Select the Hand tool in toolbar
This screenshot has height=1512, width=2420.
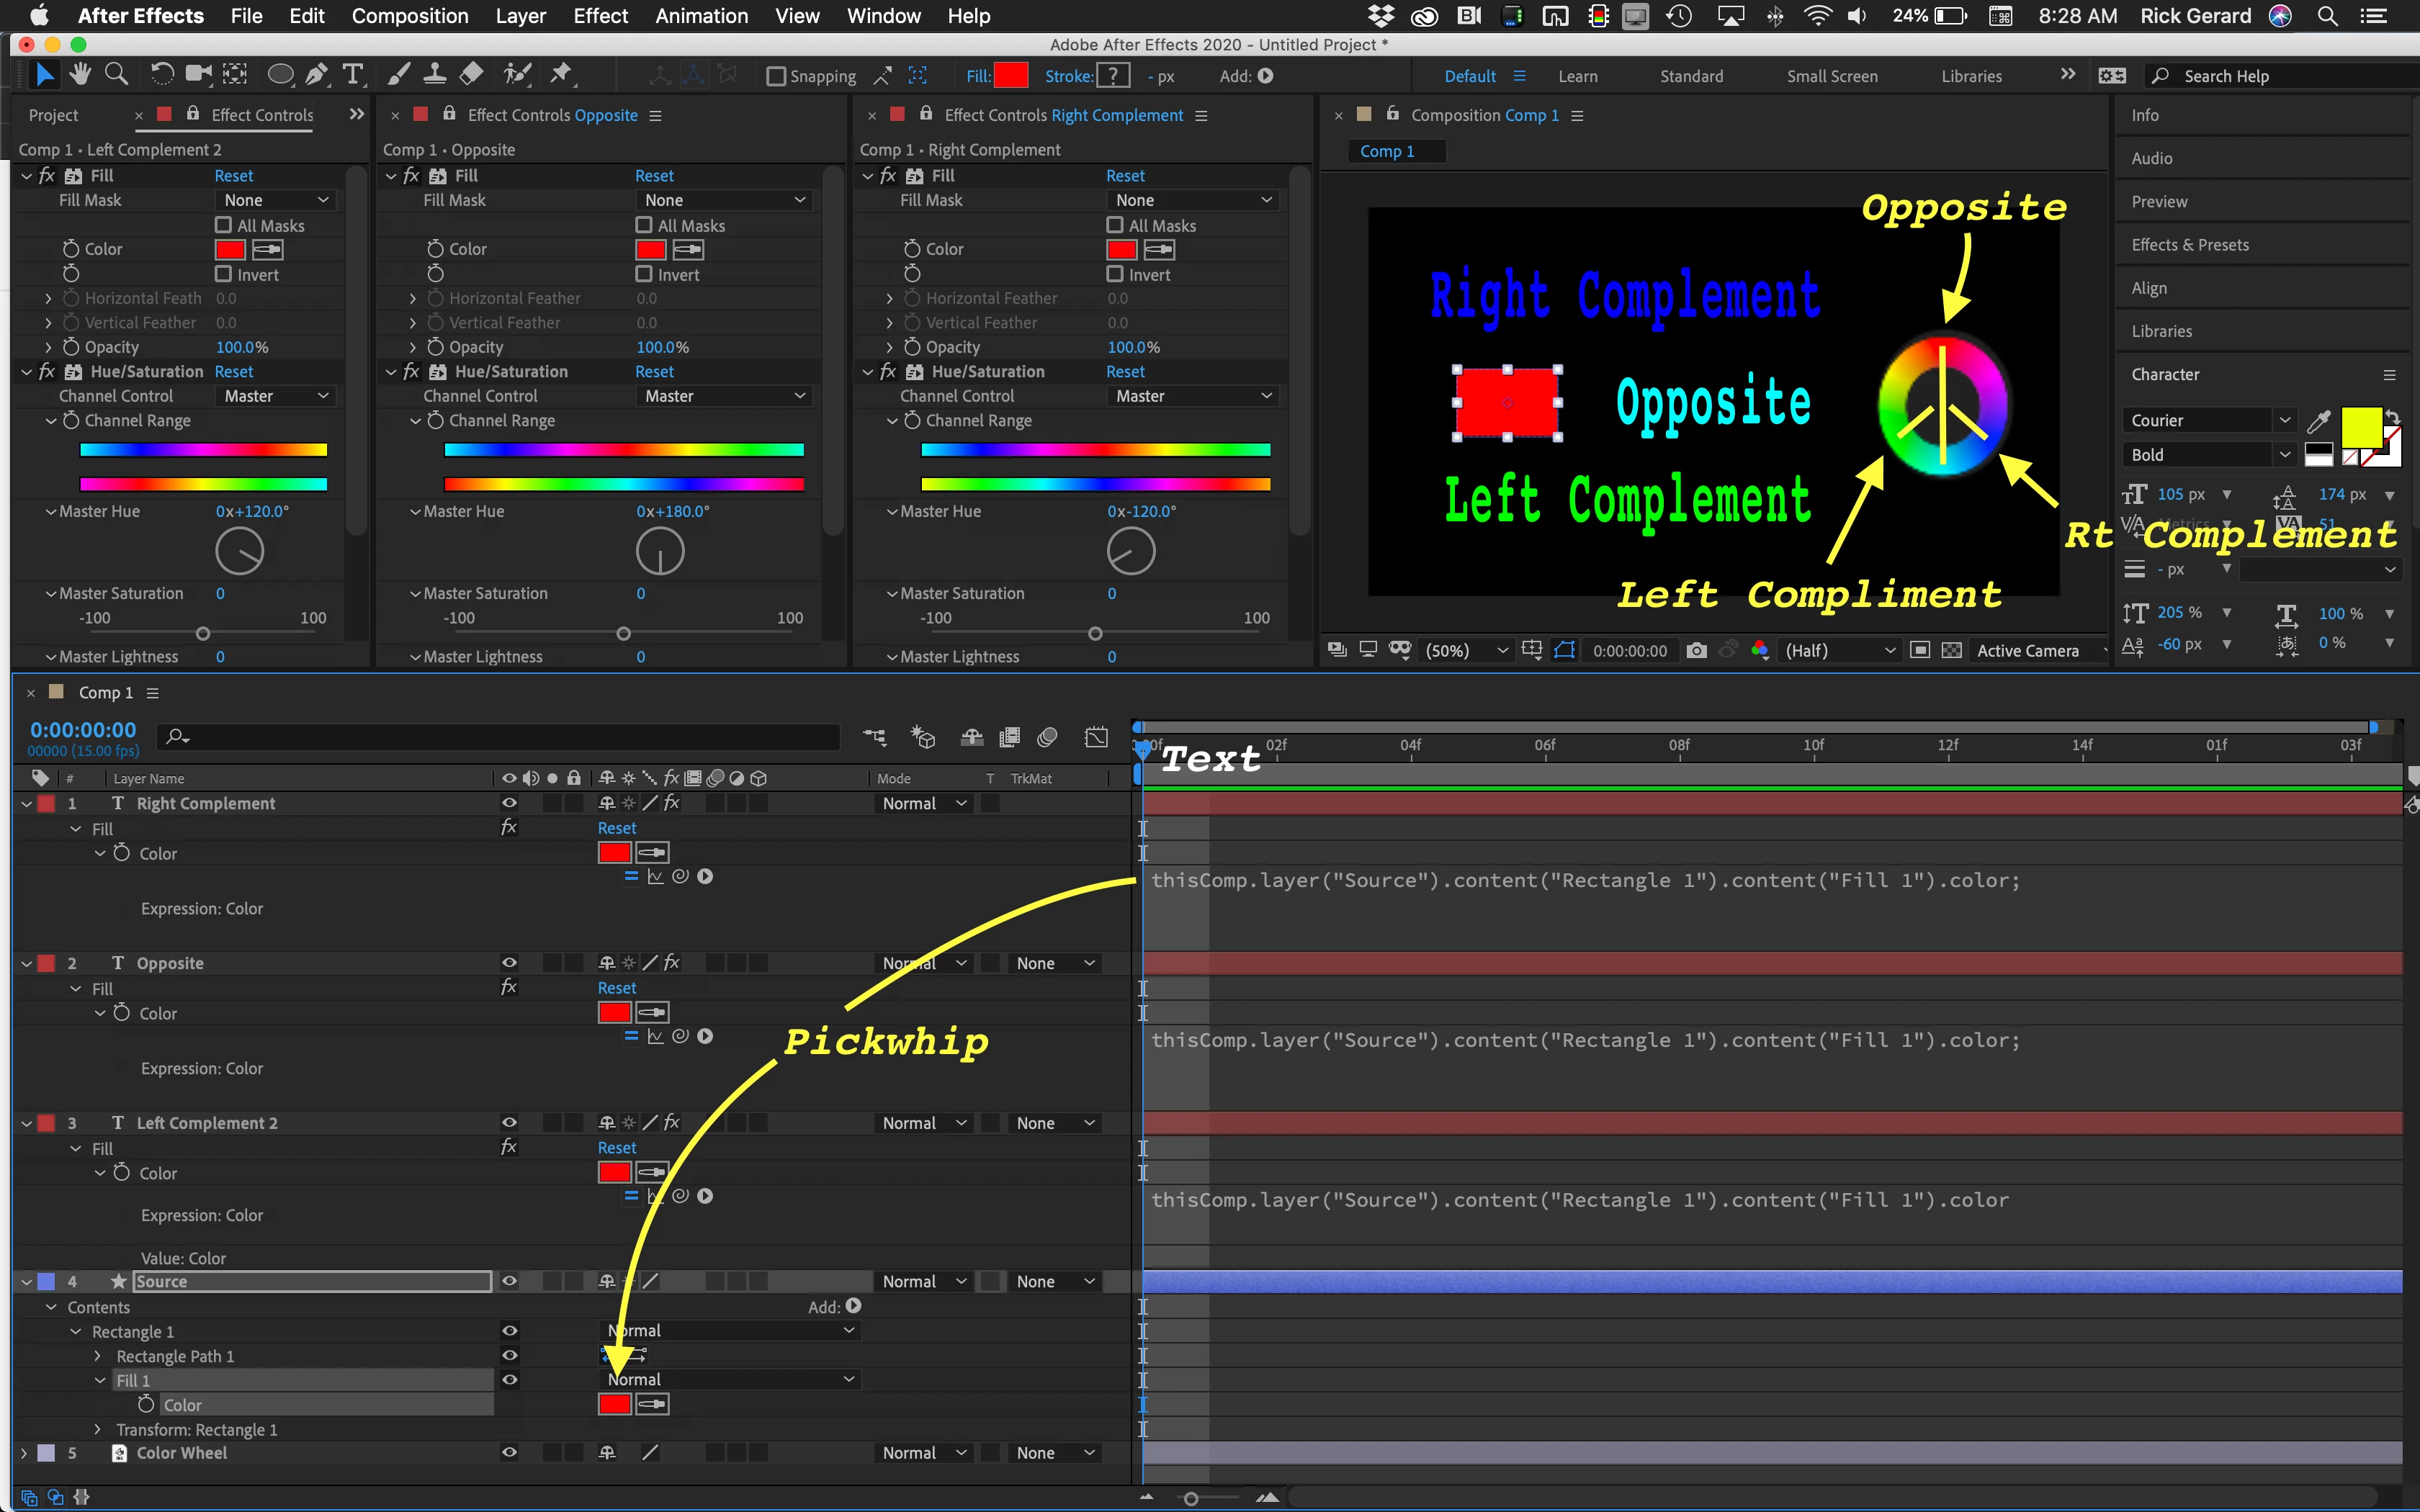(x=80, y=74)
